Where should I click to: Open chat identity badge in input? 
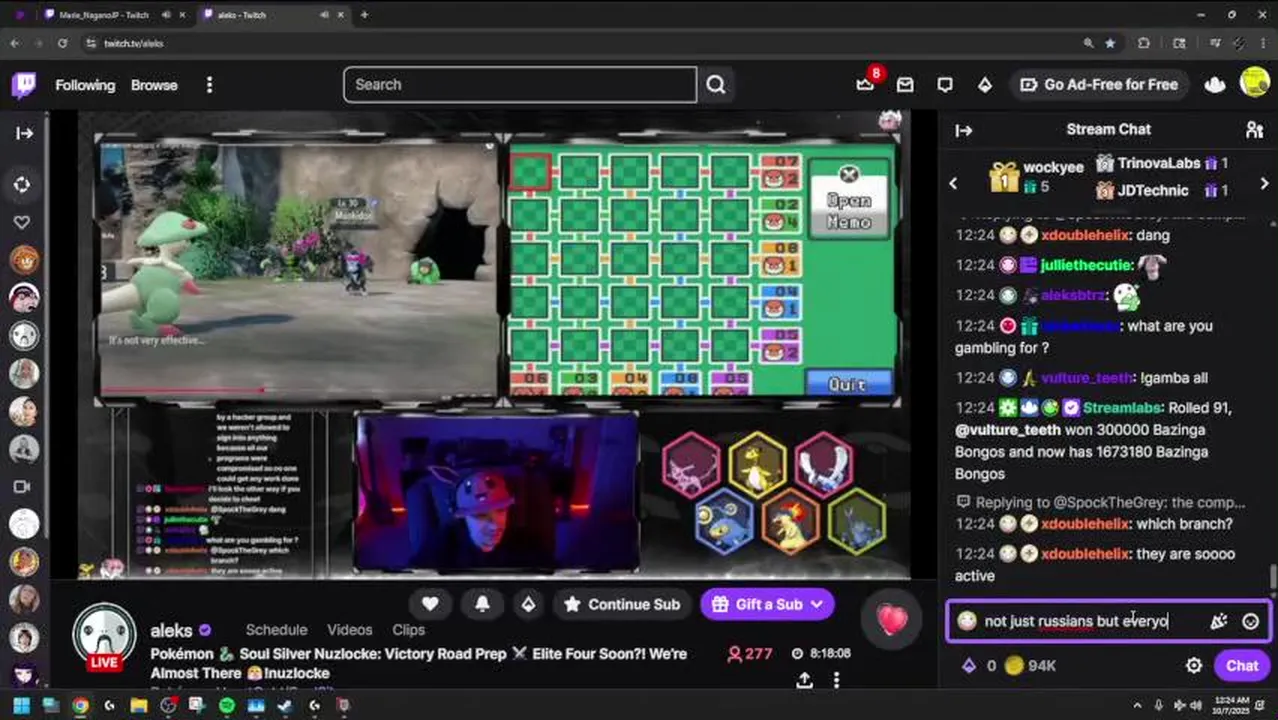(x=966, y=621)
